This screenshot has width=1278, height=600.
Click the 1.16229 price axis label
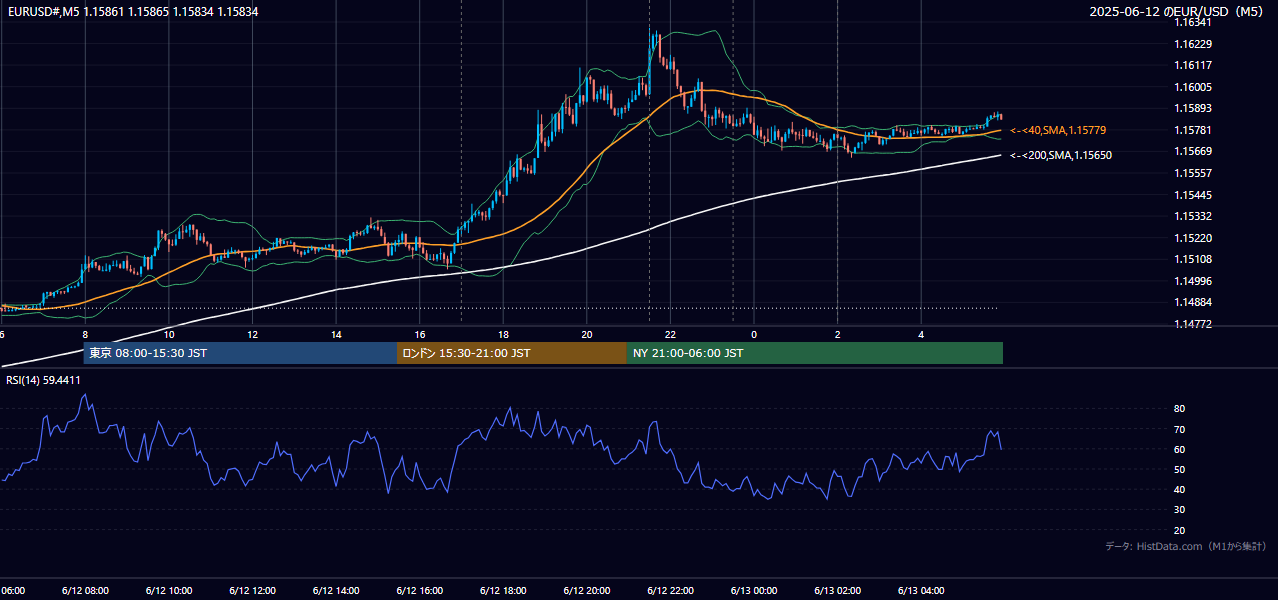tap(1194, 44)
